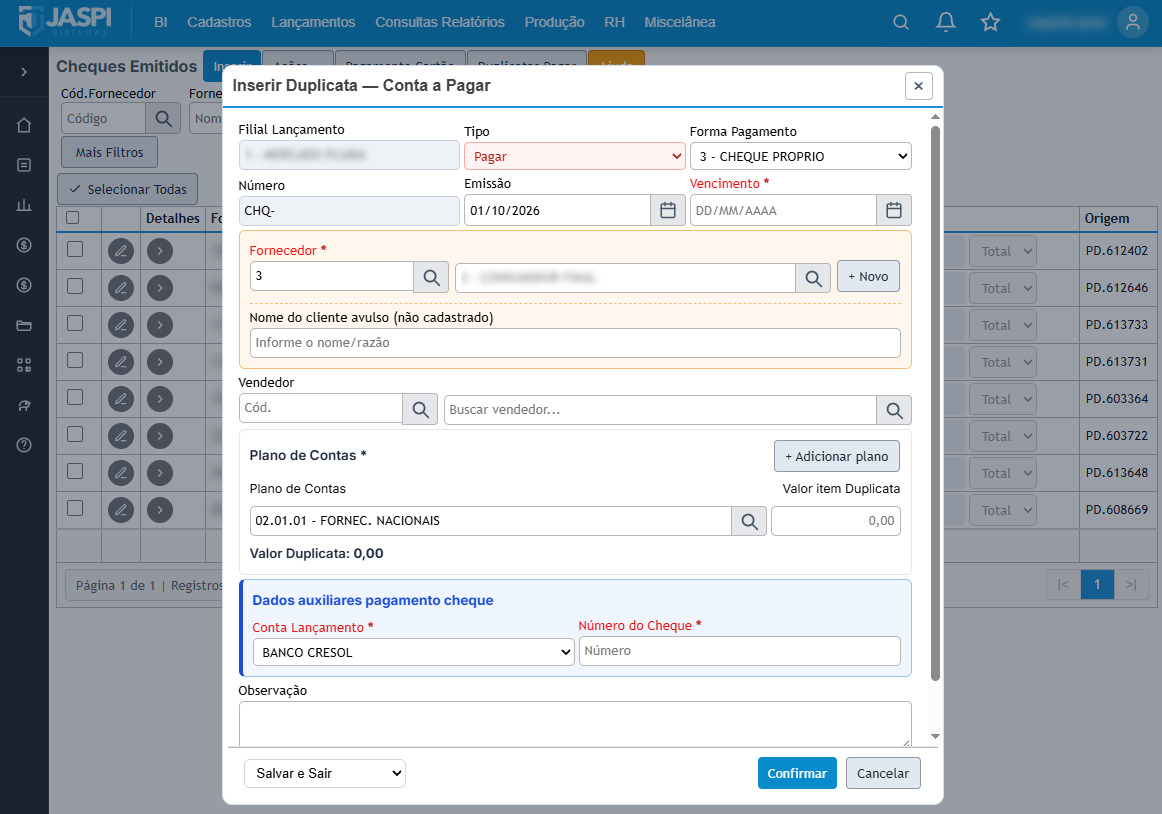Image resolution: width=1162 pixels, height=814 pixels.
Task: Click Cód.Fornecedor search magnifier in background
Action: [x=163, y=119]
